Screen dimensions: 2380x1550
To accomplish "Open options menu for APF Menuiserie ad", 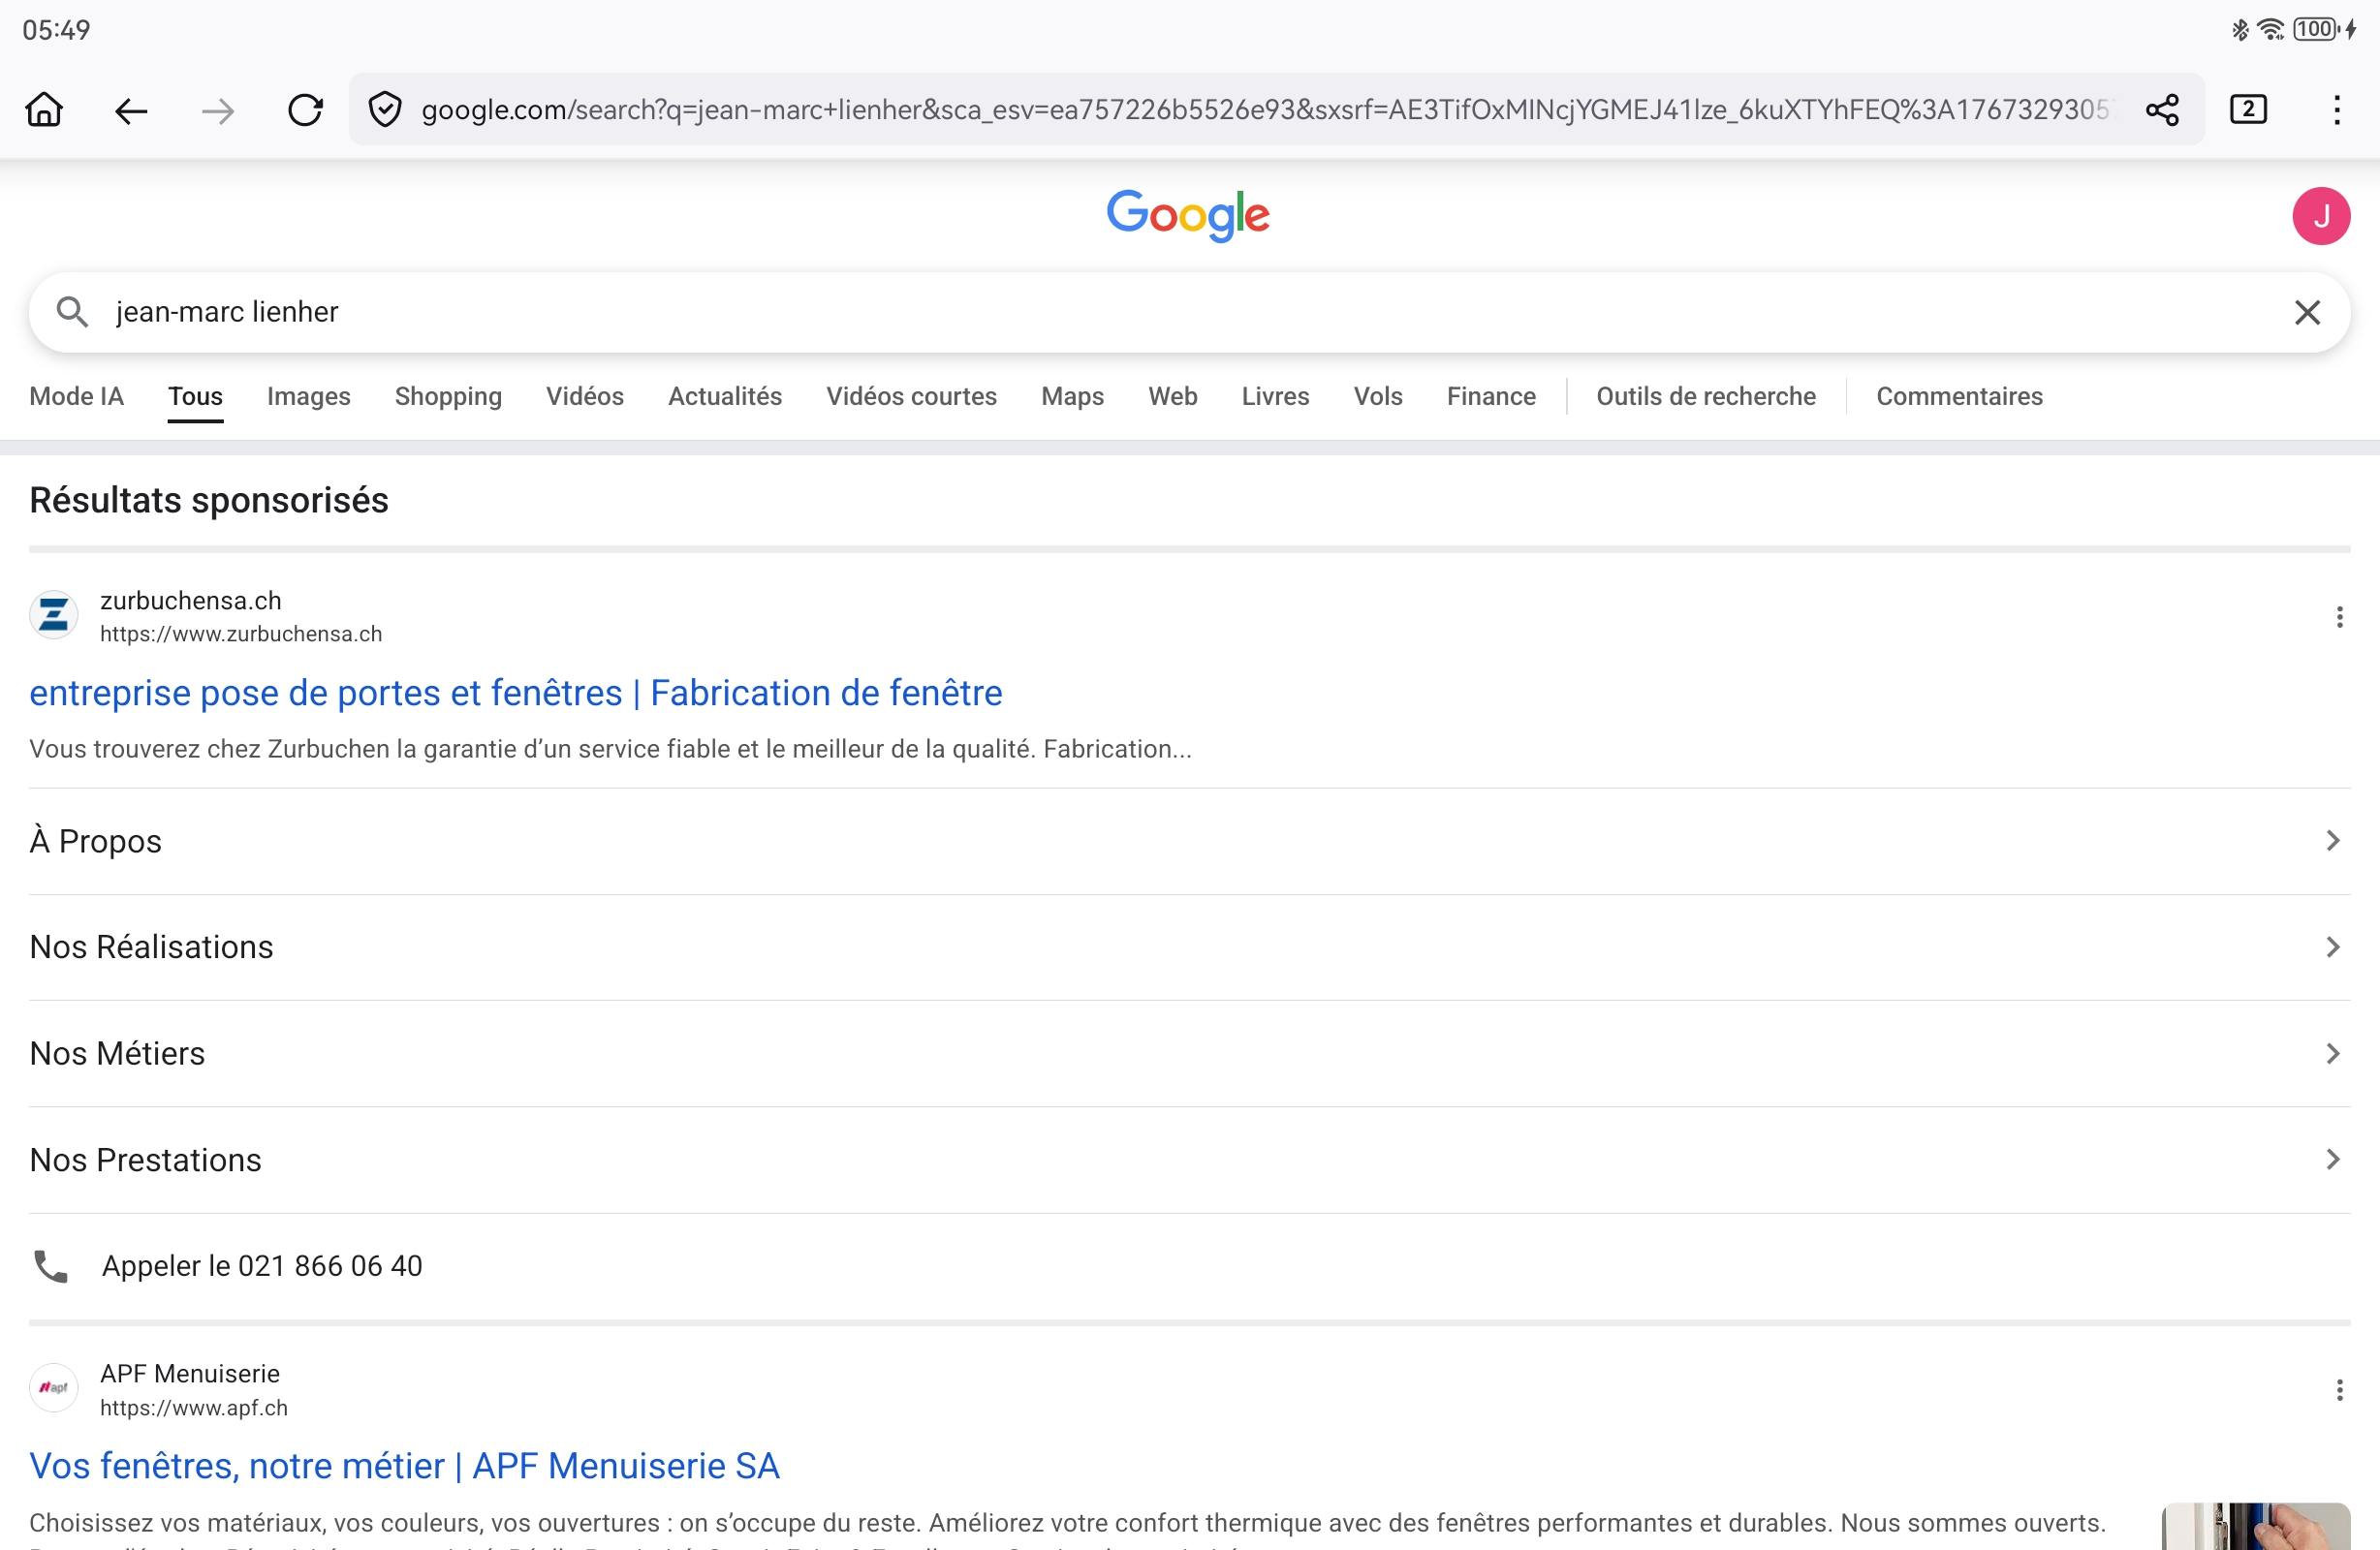I will (x=2339, y=1390).
